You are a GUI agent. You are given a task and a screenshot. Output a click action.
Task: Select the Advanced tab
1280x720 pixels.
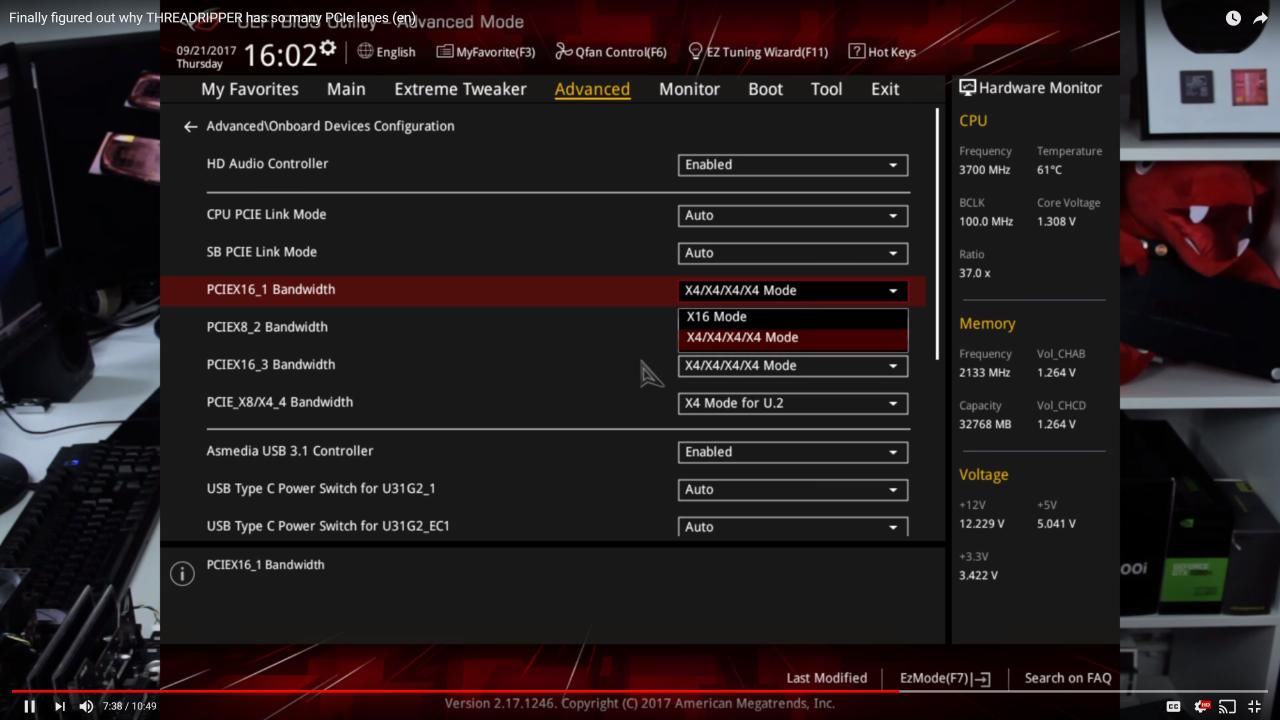(592, 89)
